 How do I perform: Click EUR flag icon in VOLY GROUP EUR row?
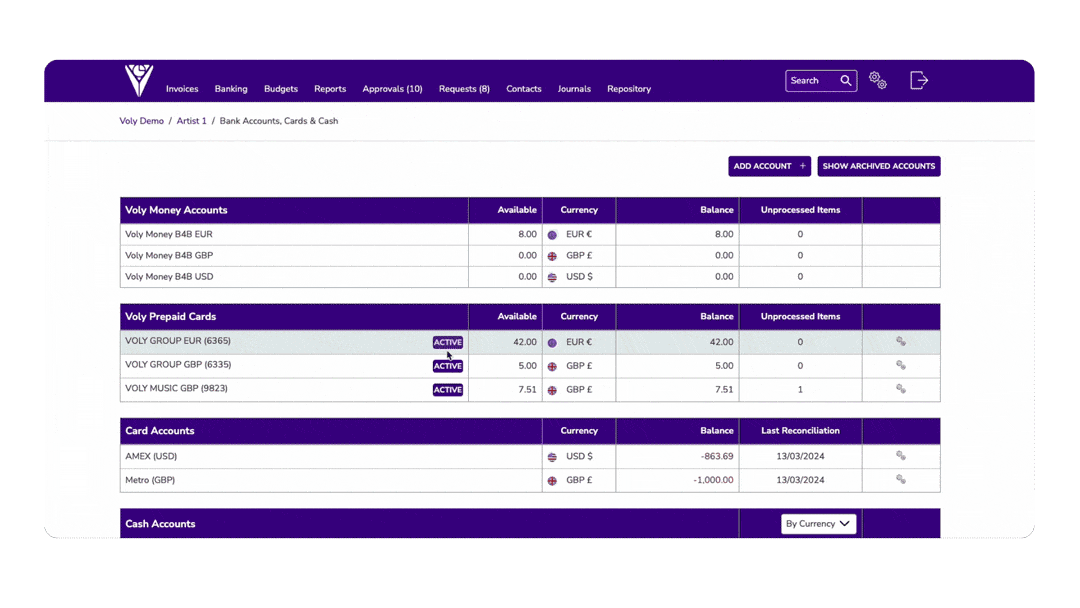(552, 343)
